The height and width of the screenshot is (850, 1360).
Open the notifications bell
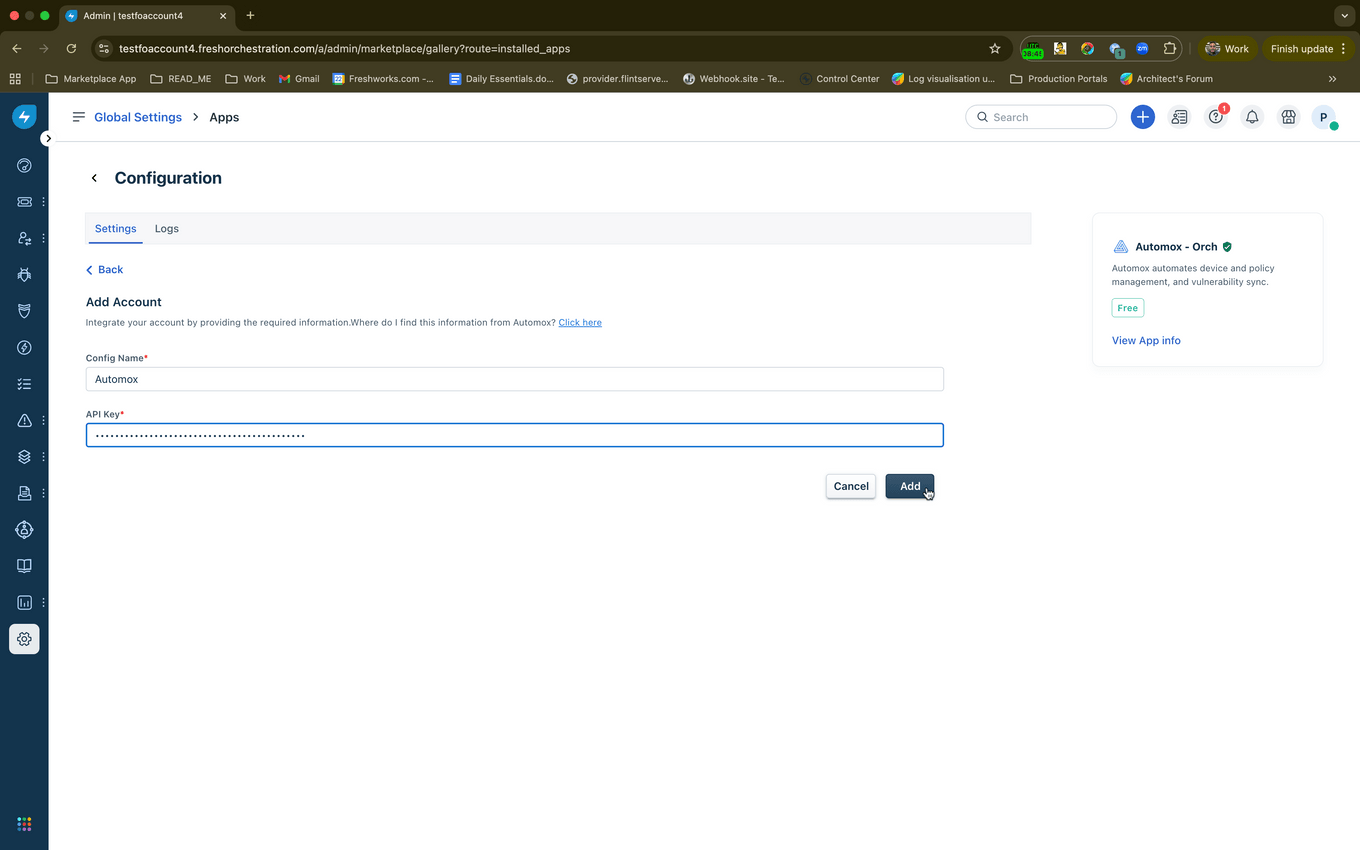pos(1251,117)
